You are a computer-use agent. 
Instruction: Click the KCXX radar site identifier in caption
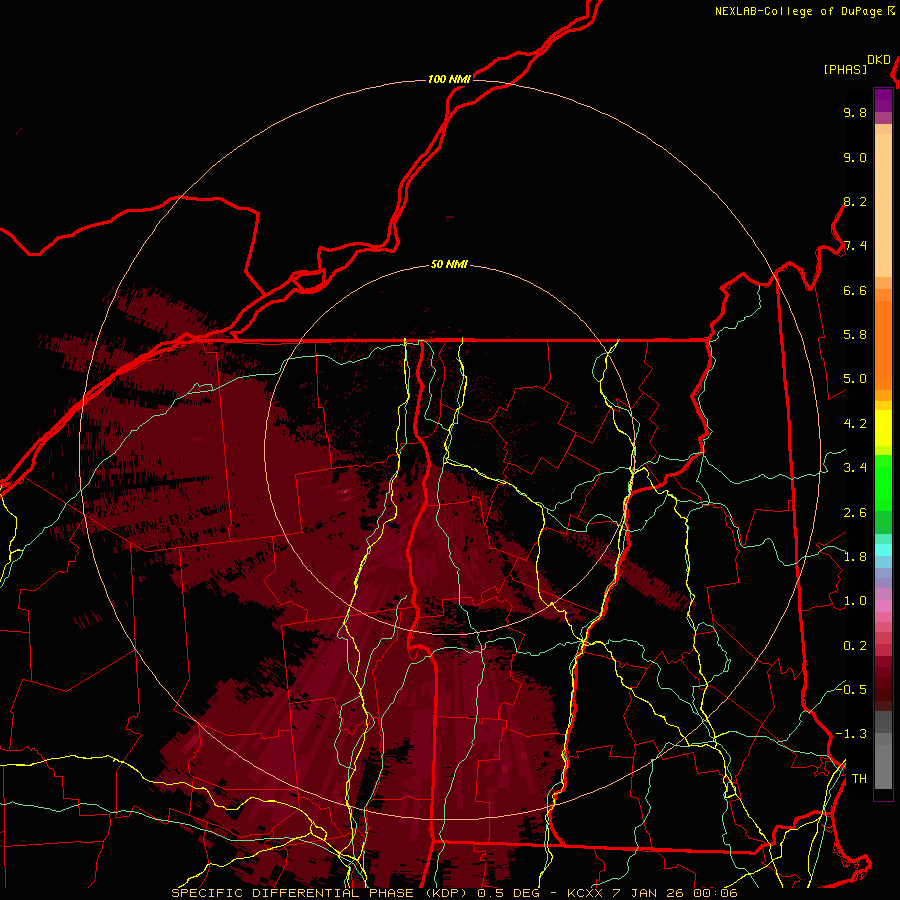coord(585,893)
